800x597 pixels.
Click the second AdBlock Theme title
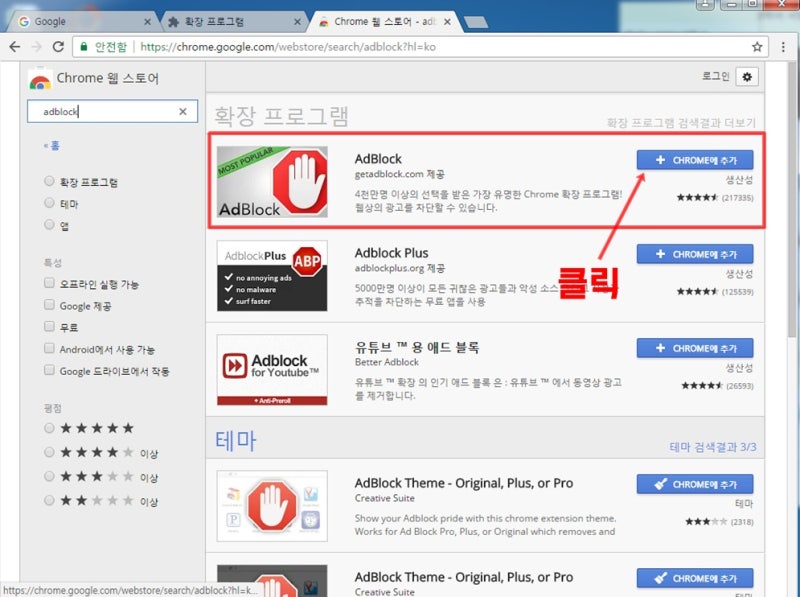(464, 577)
